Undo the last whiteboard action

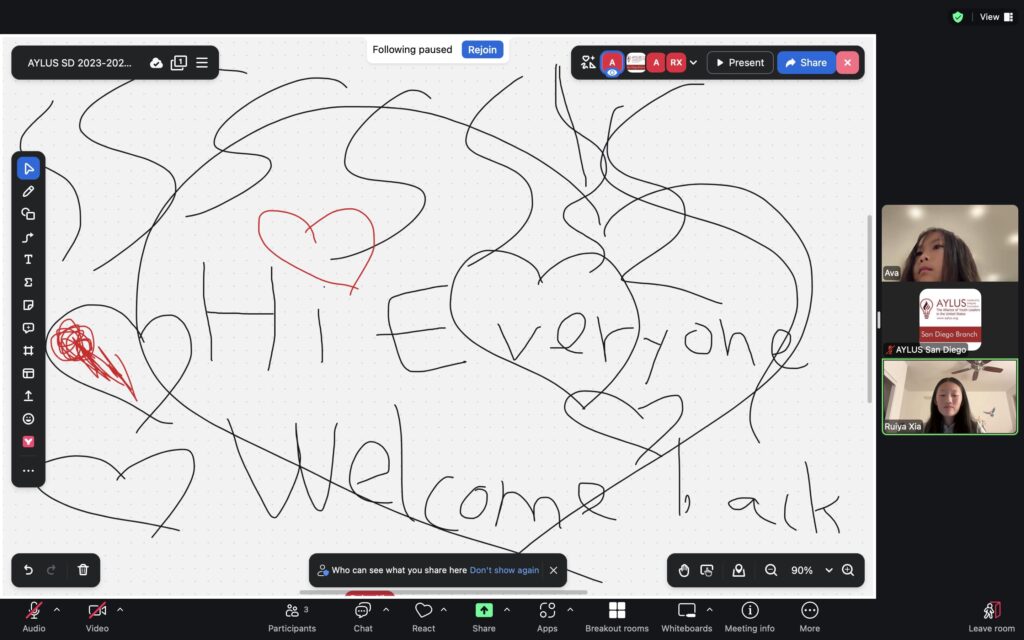click(28, 570)
